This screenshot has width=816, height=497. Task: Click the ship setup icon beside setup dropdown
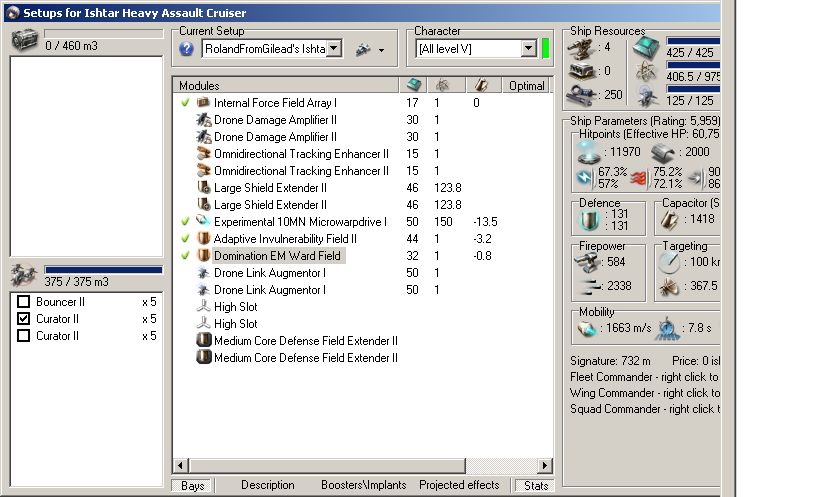[363, 49]
